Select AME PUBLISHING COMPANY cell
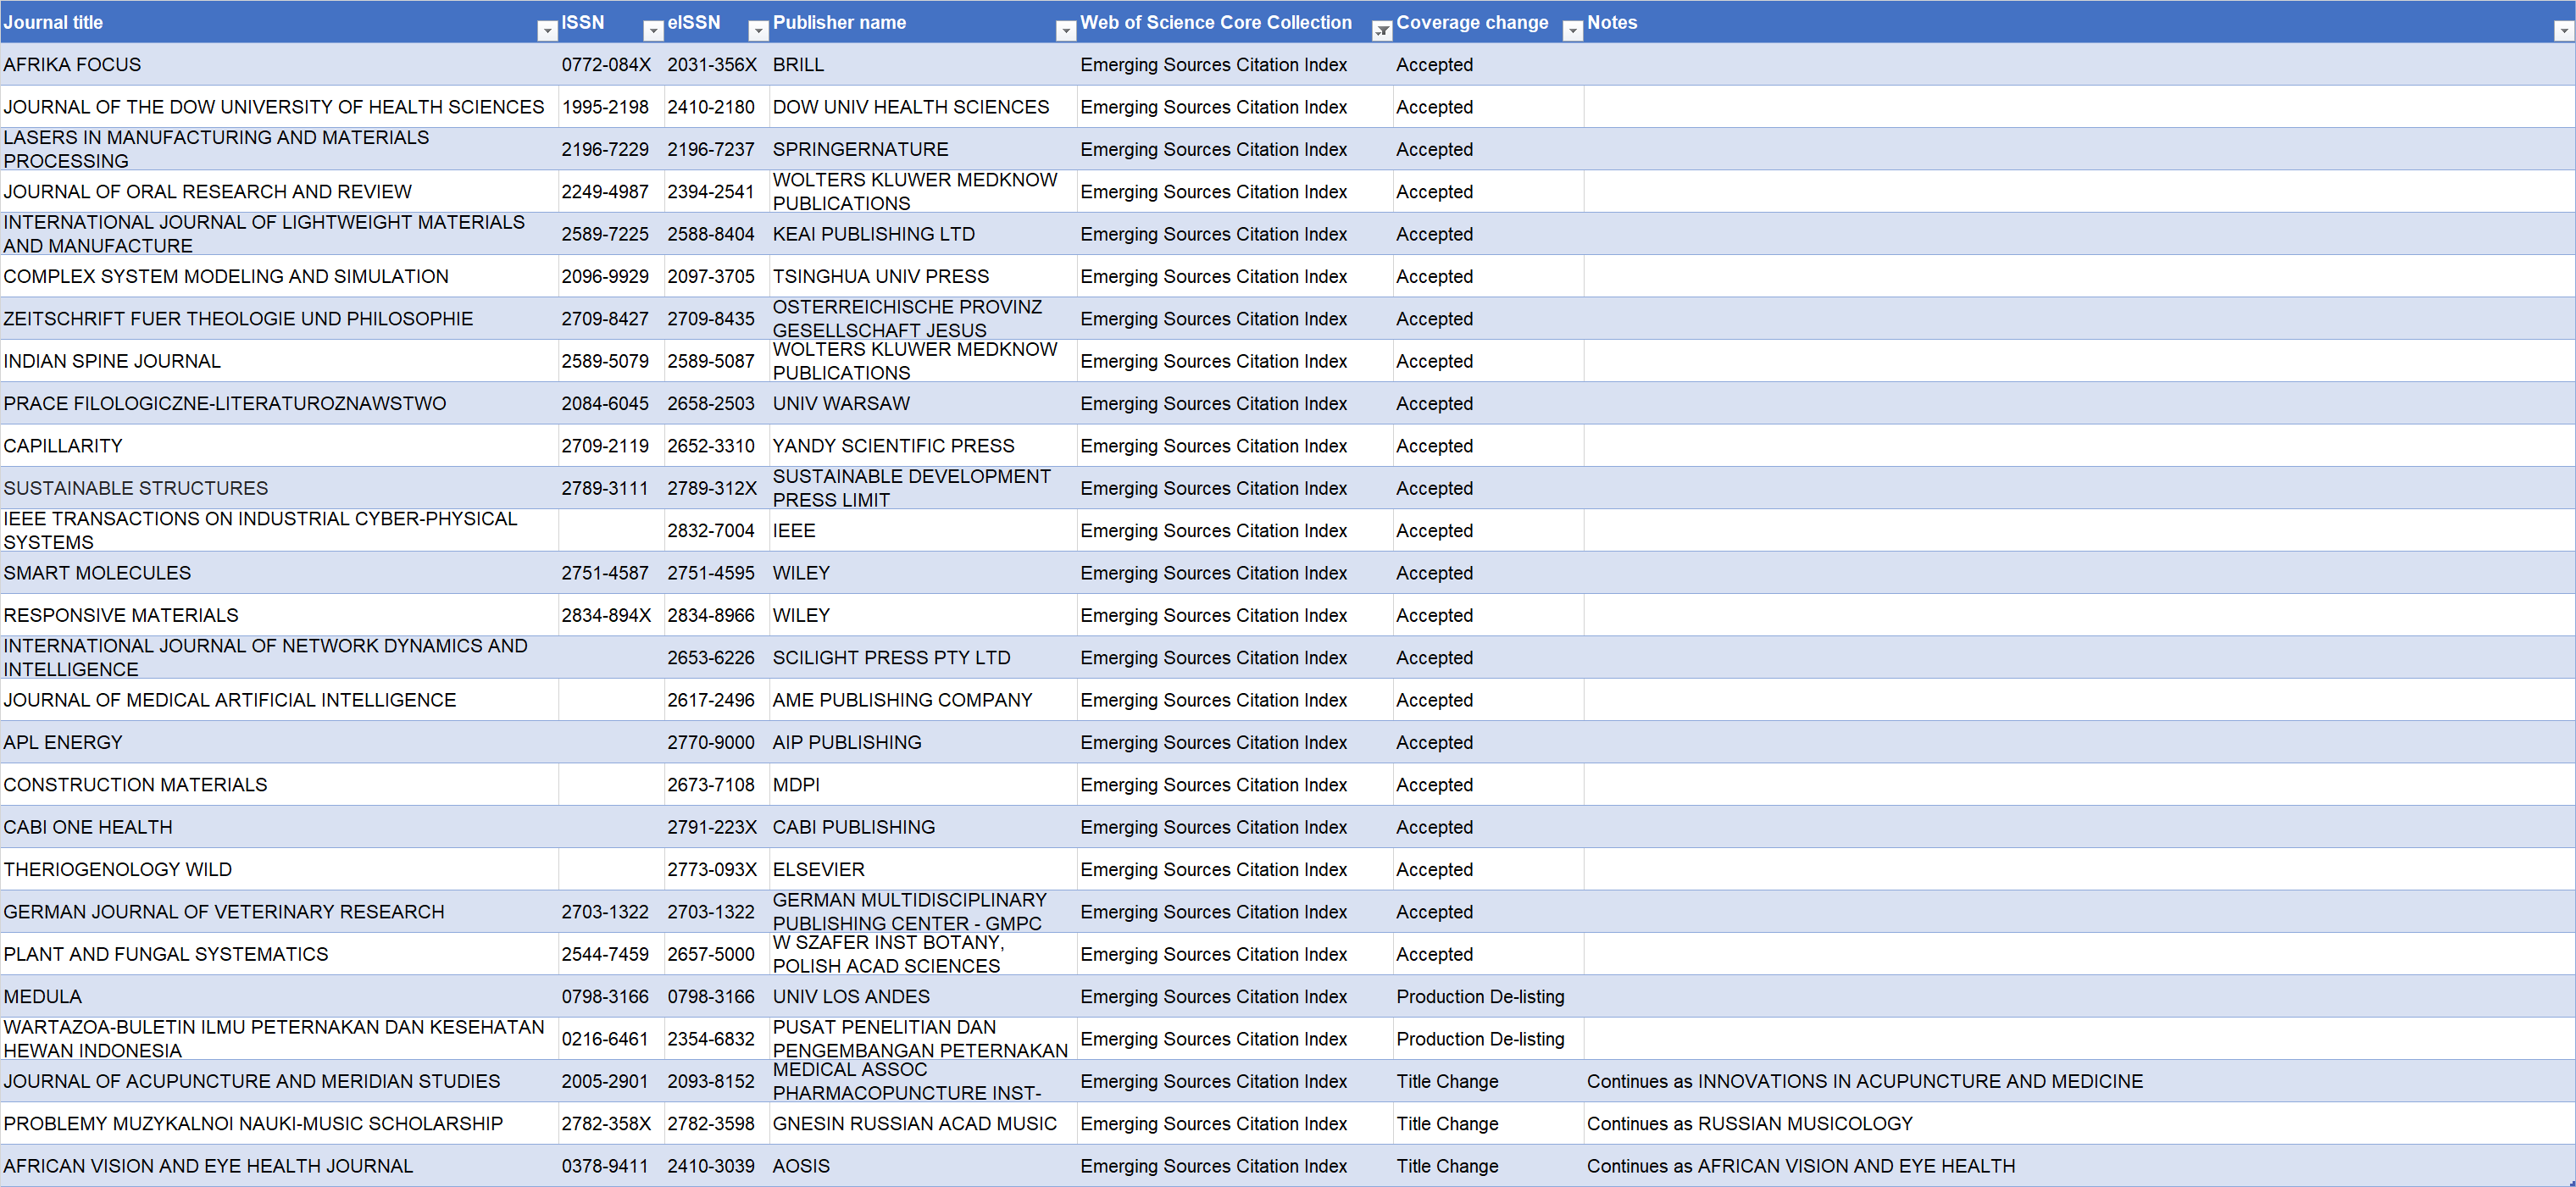2576x1187 pixels. point(923,700)
